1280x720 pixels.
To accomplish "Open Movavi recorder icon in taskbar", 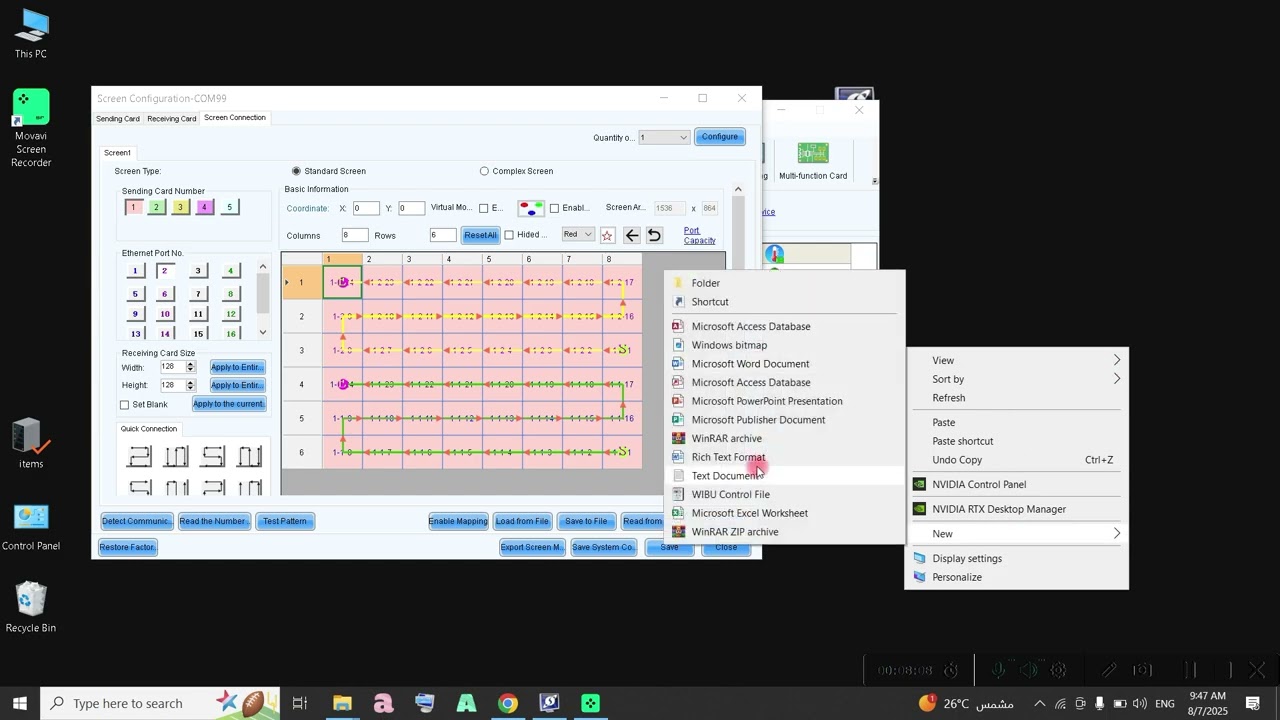I will coord(591,703).
